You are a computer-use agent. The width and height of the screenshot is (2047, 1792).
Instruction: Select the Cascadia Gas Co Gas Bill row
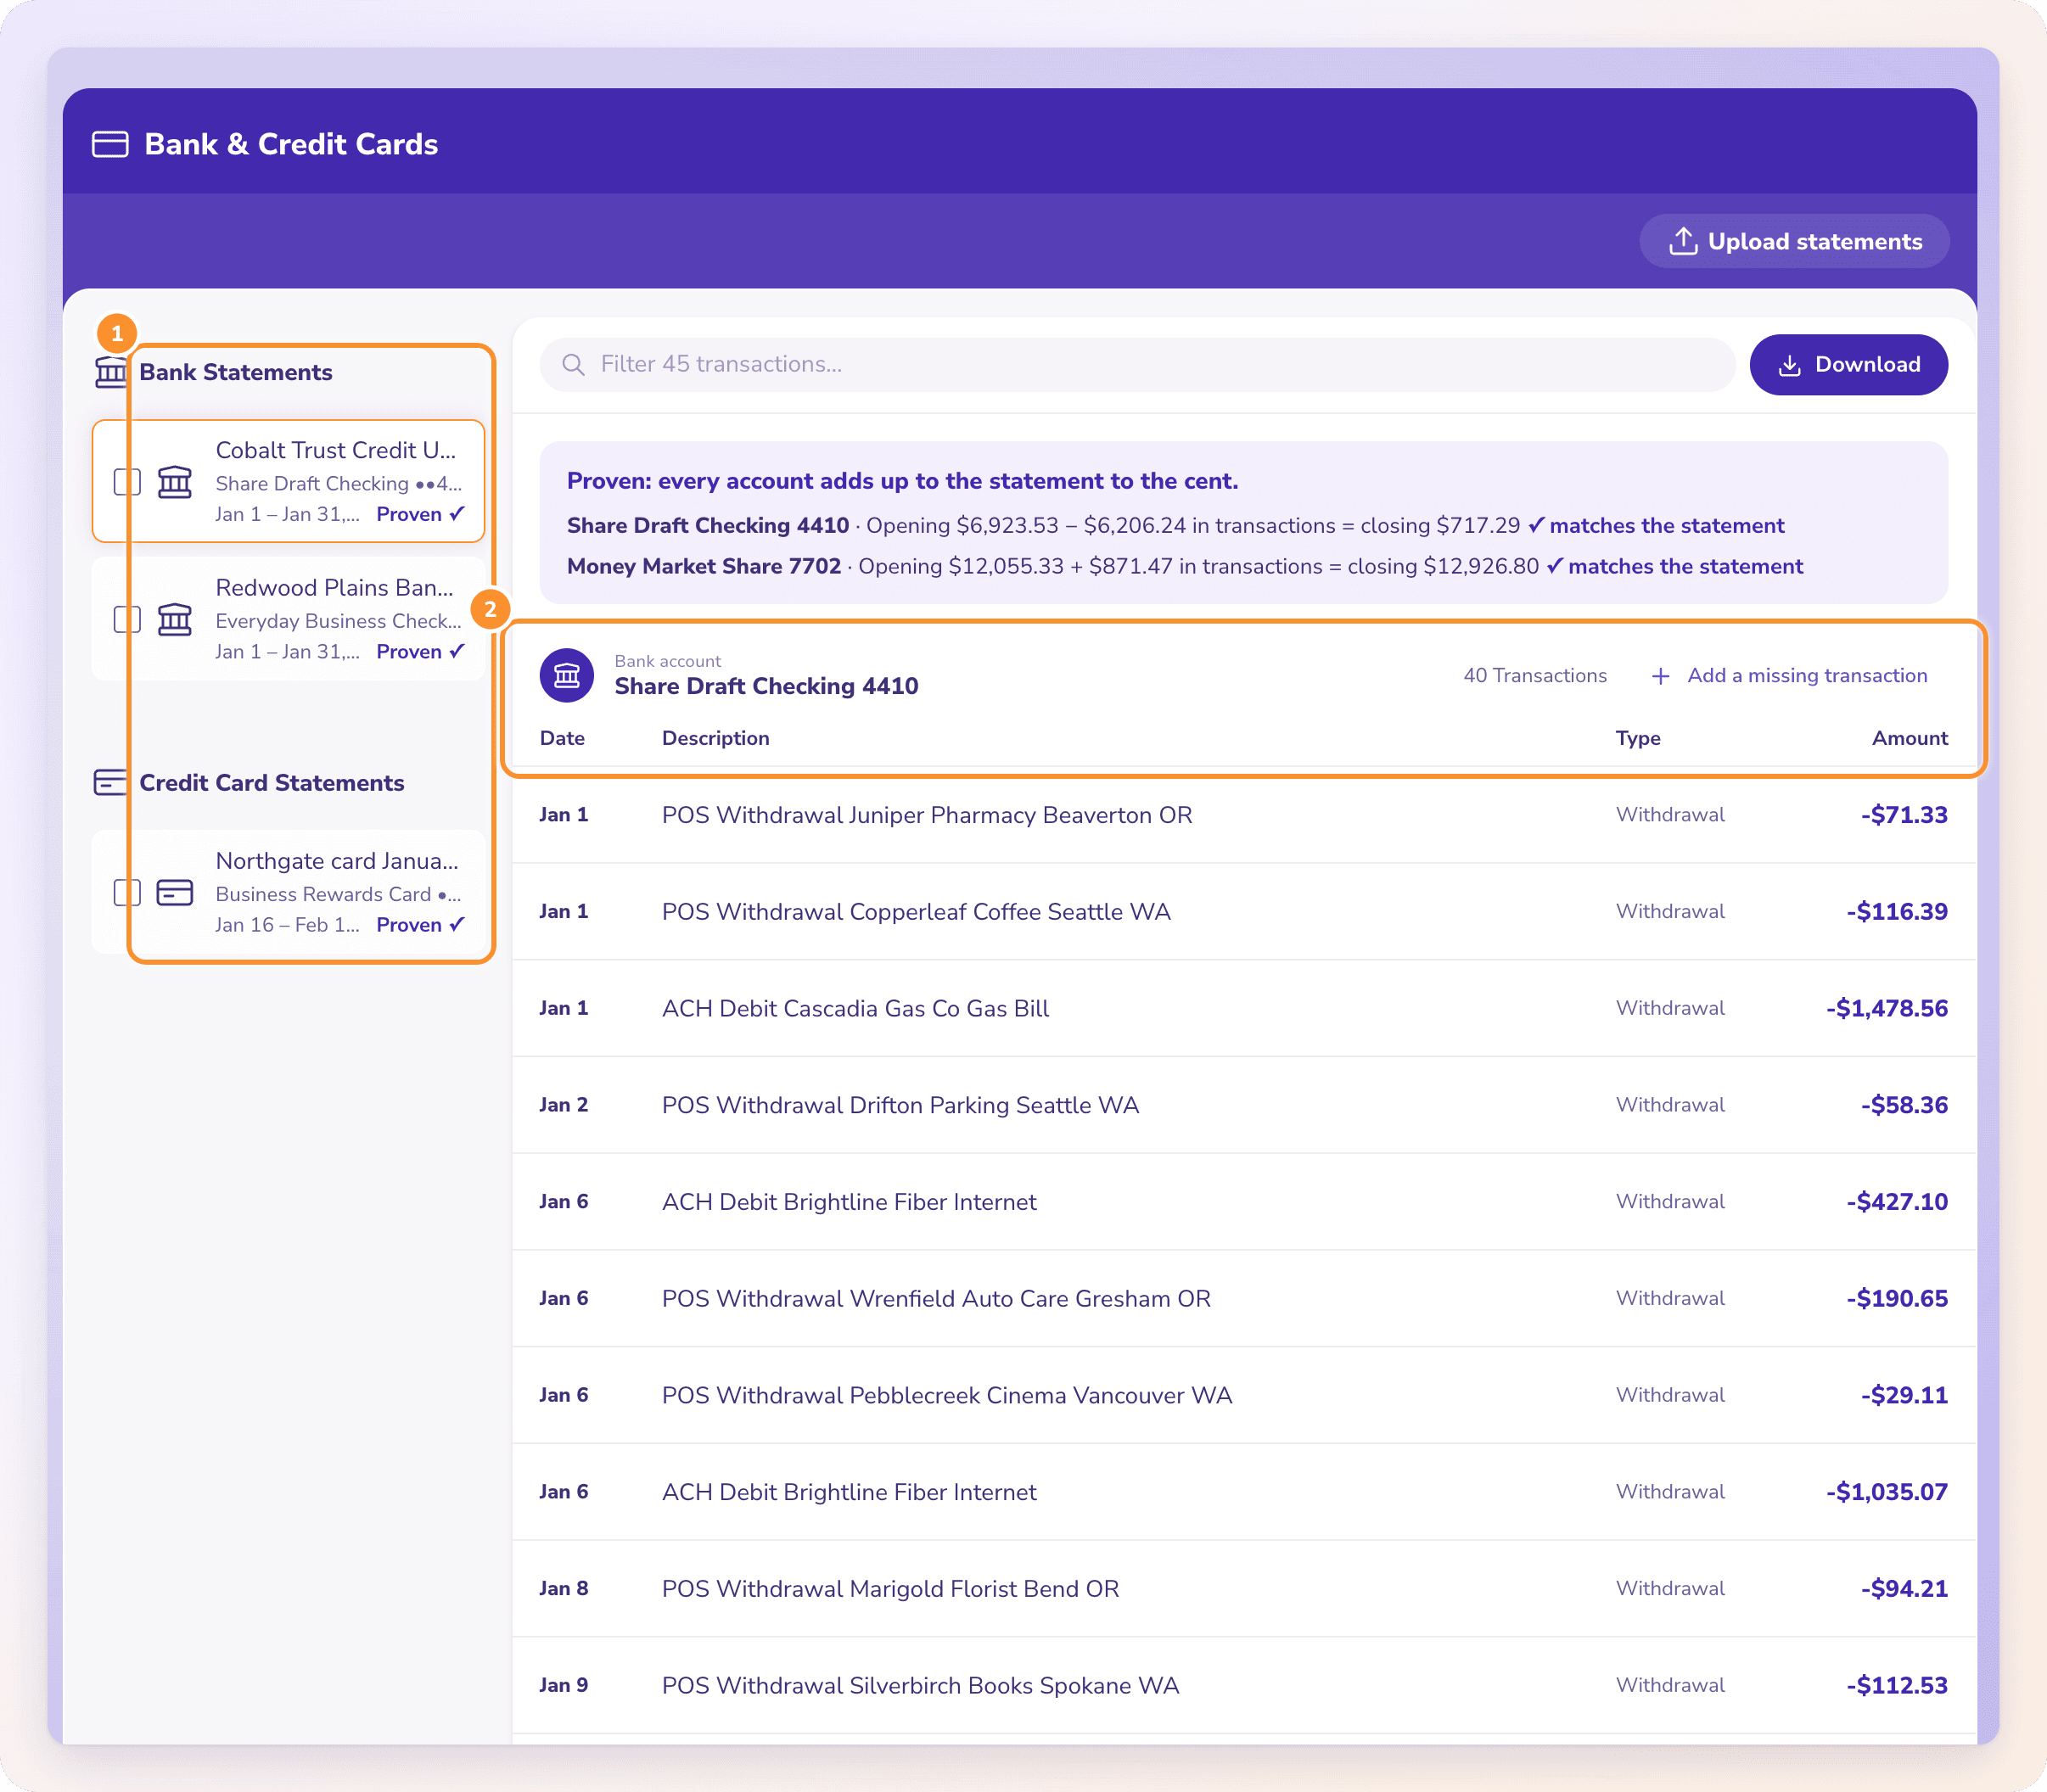click(x=1244, y=1008)
